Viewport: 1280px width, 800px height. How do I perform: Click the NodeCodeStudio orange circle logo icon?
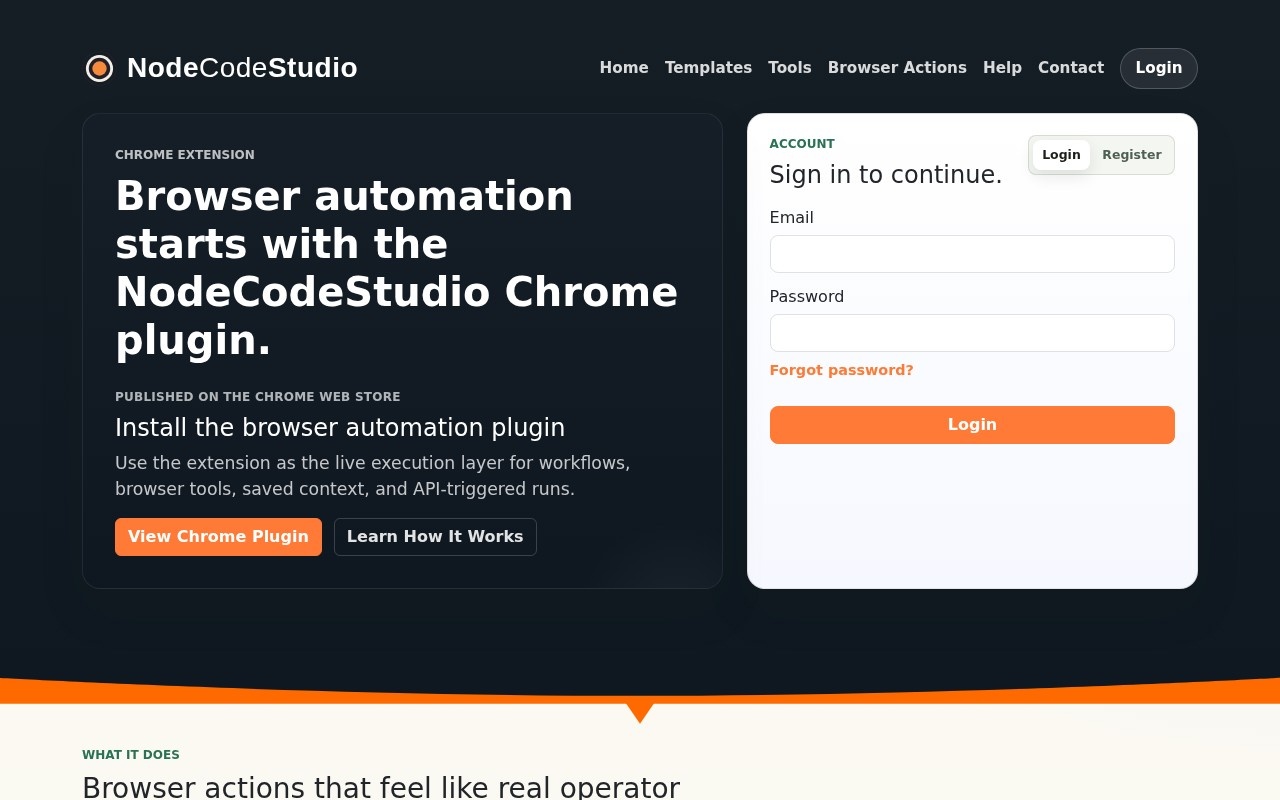click(99, 68)
